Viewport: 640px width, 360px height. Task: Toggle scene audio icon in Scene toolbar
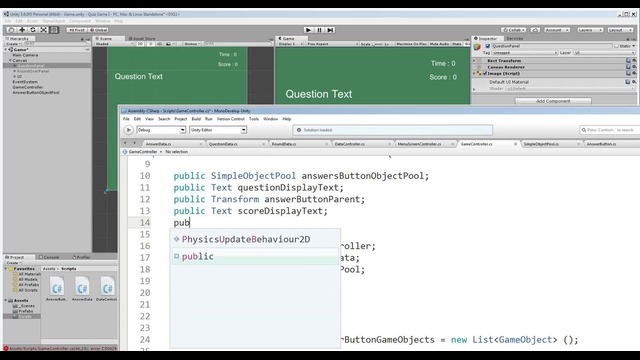160,44
